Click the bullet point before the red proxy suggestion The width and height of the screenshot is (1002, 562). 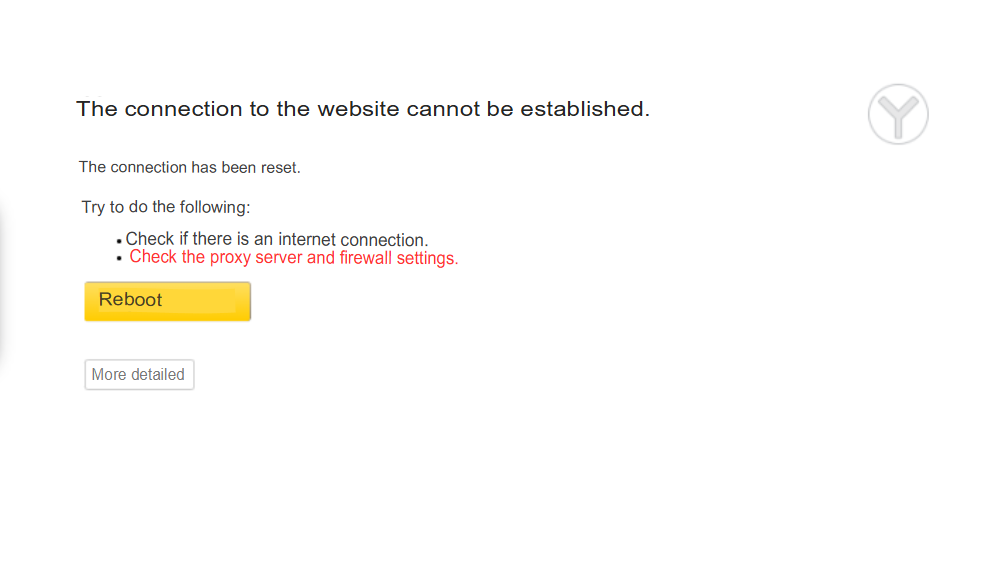tap(119, 259)
